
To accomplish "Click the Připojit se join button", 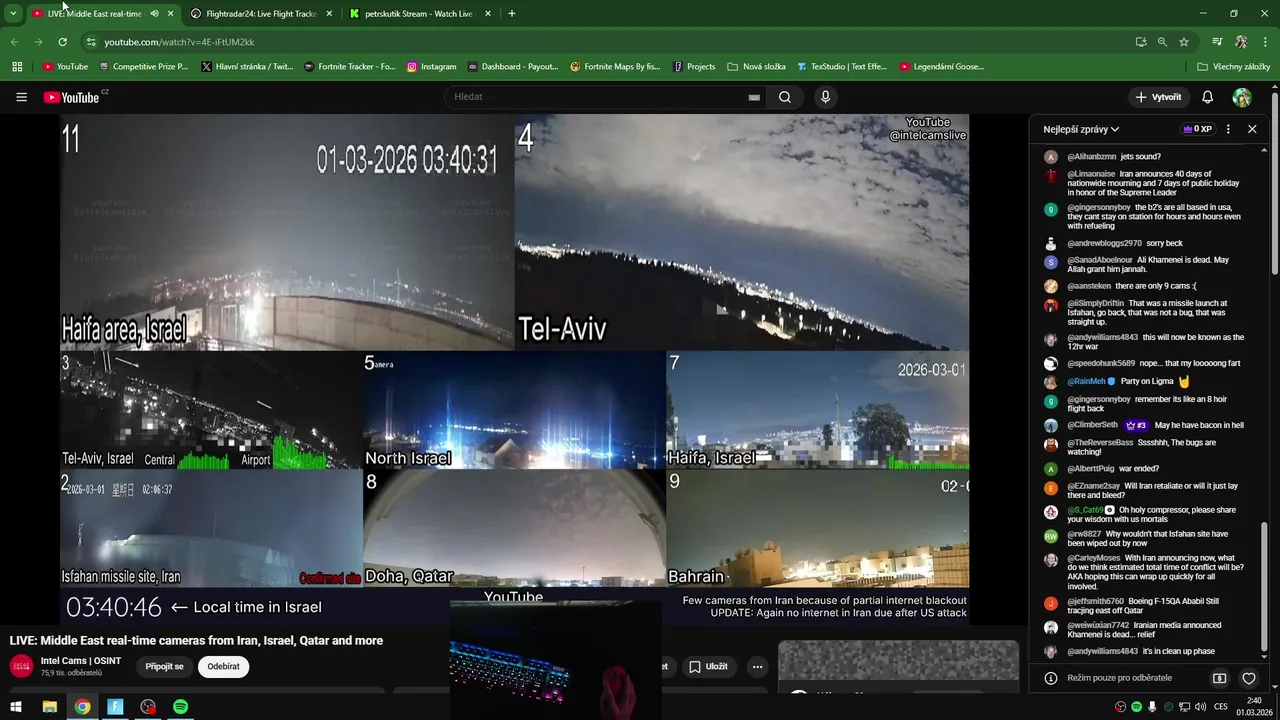I will tap(164, 666).
